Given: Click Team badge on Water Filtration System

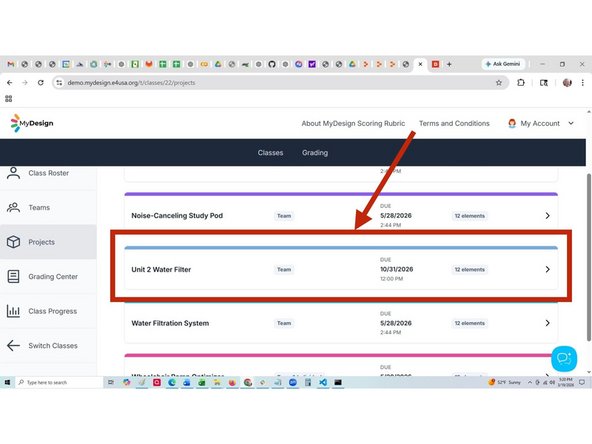Looking at the screenshot, I should (x=284, y=323).
